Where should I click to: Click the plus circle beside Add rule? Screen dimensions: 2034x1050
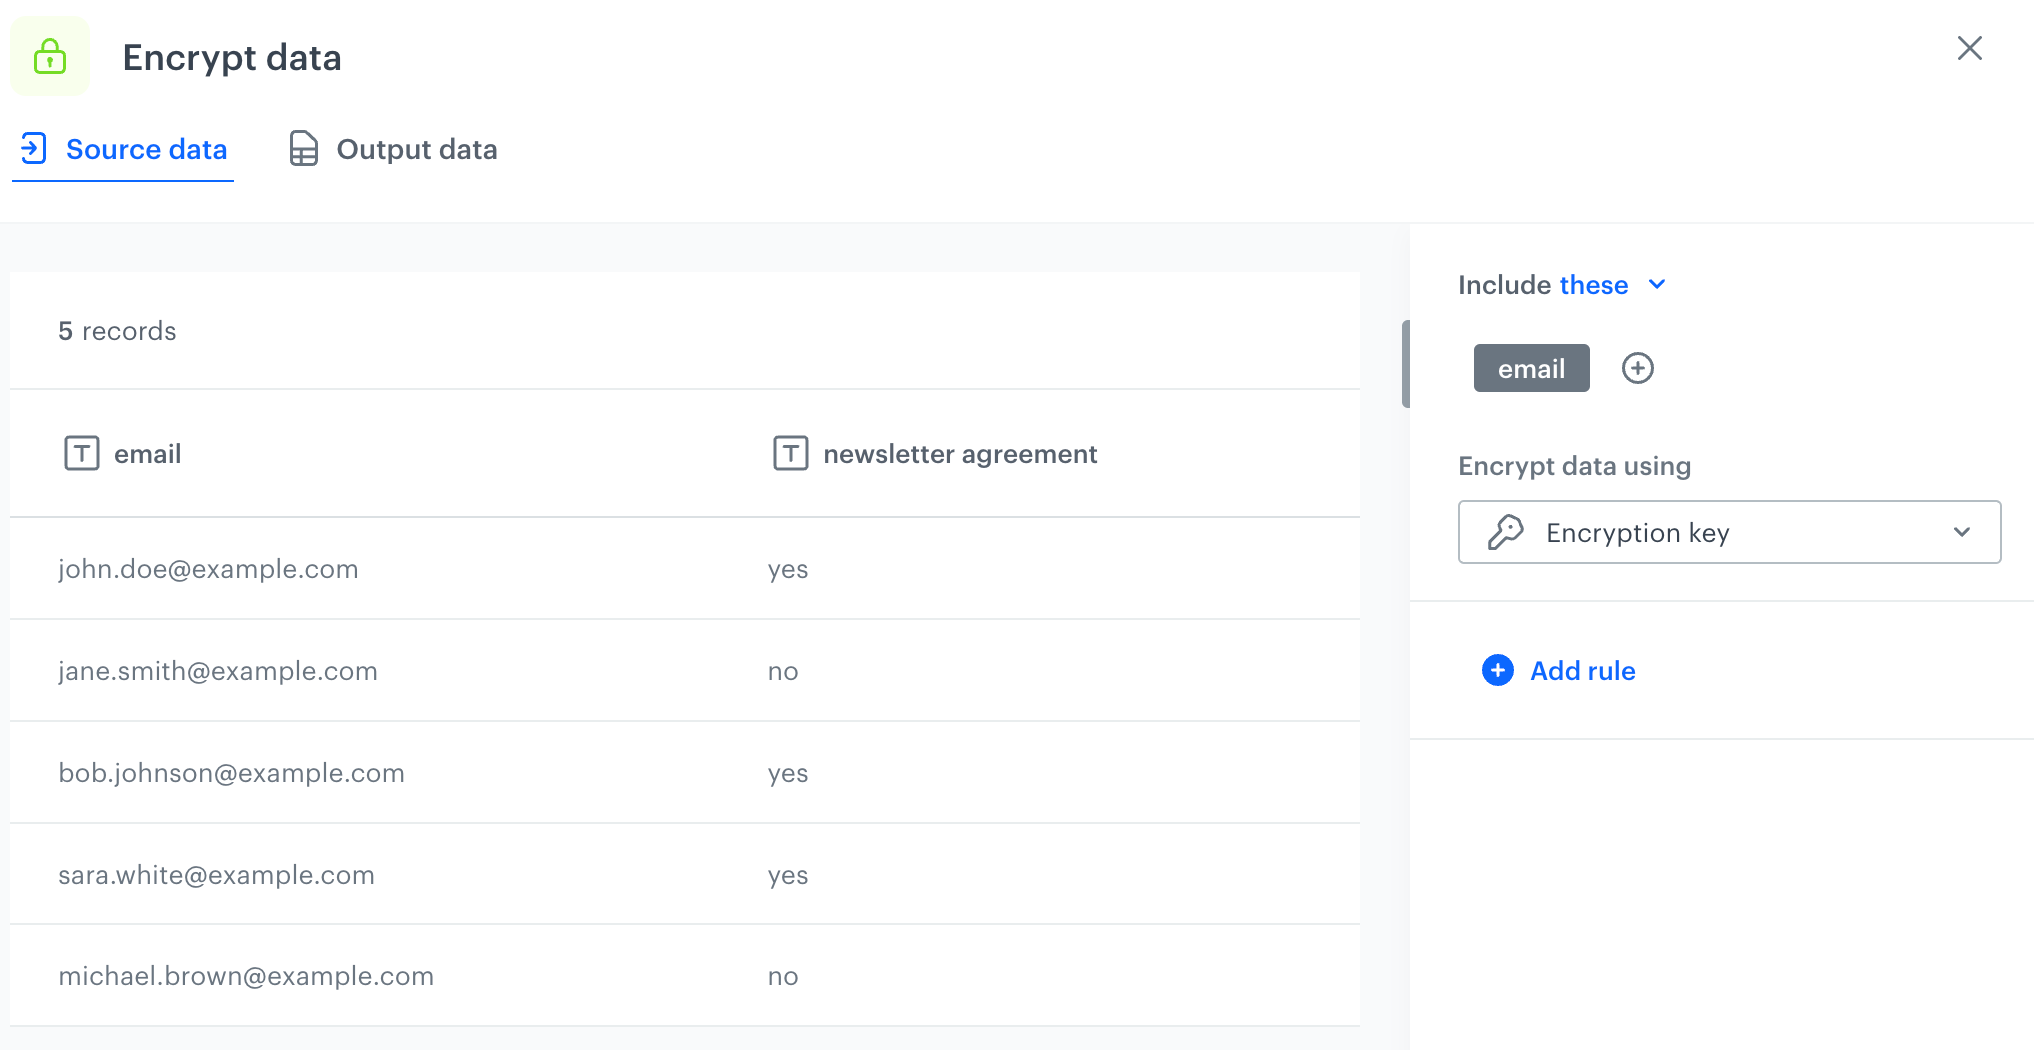(1496, 671)
